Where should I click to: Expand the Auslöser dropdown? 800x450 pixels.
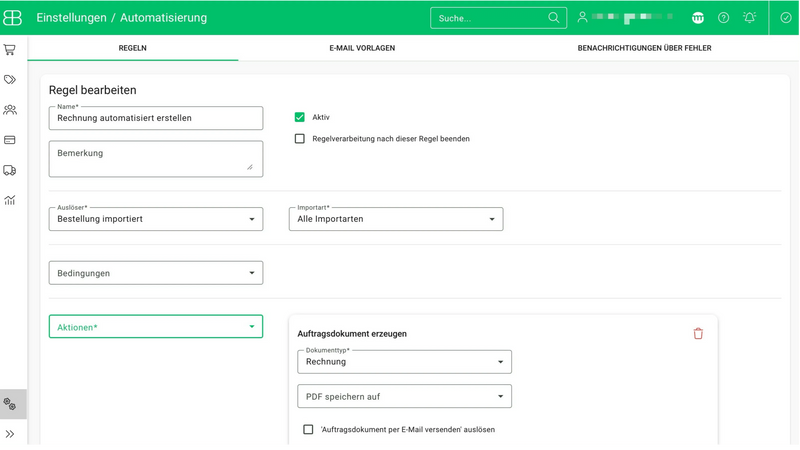click(156, 219)
